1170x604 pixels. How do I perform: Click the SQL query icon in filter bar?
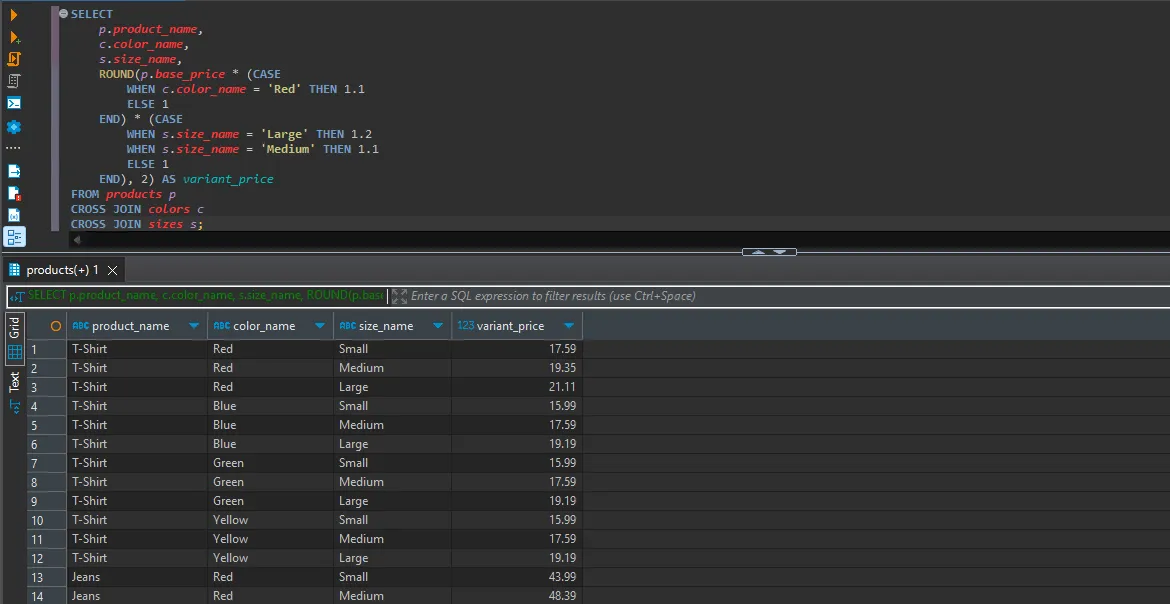(17, 296)
